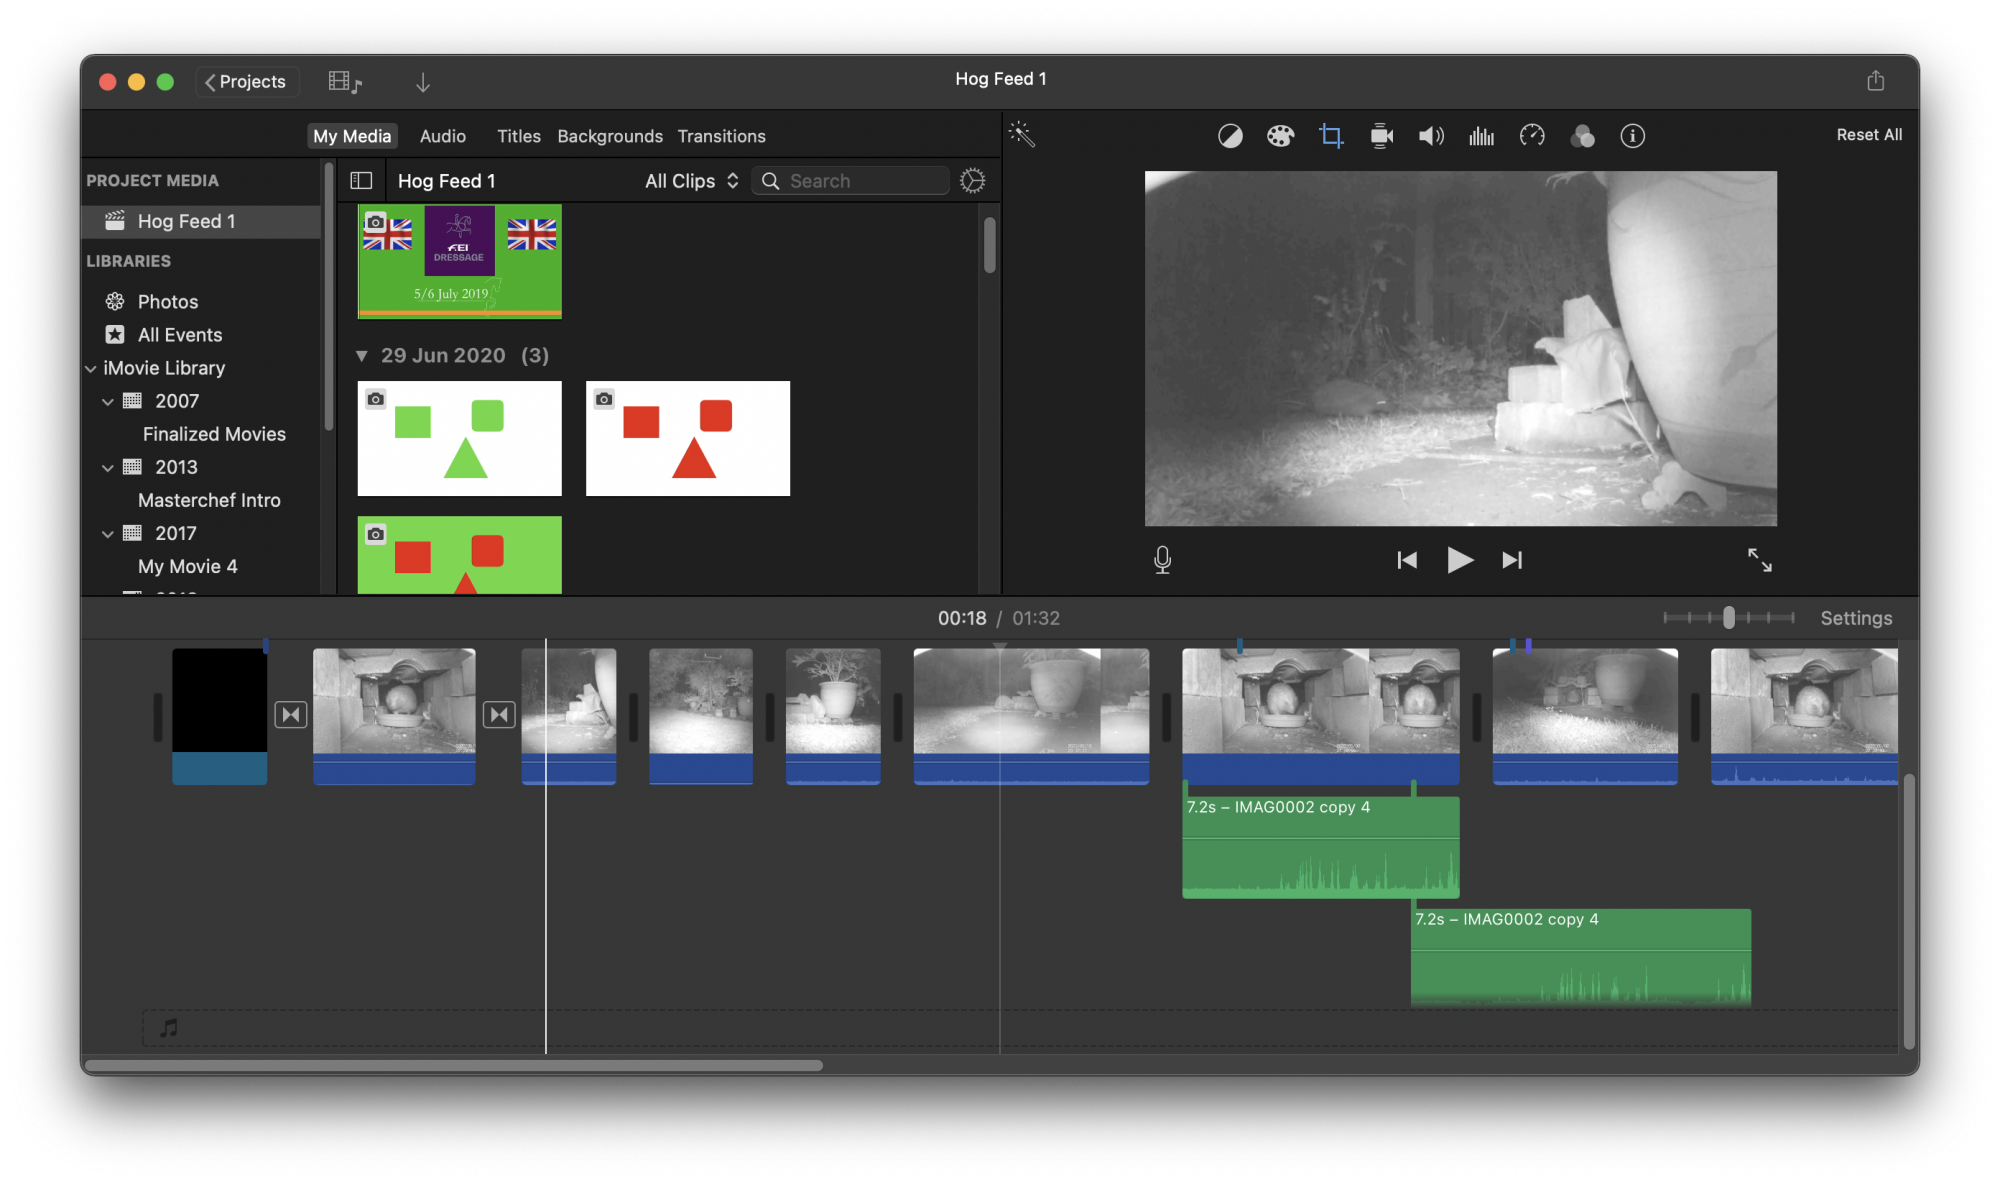Select the red shapes on green thumbnail
Image resolution: width=2000 pixels, height=1182 pixels.
coord(460,555)
